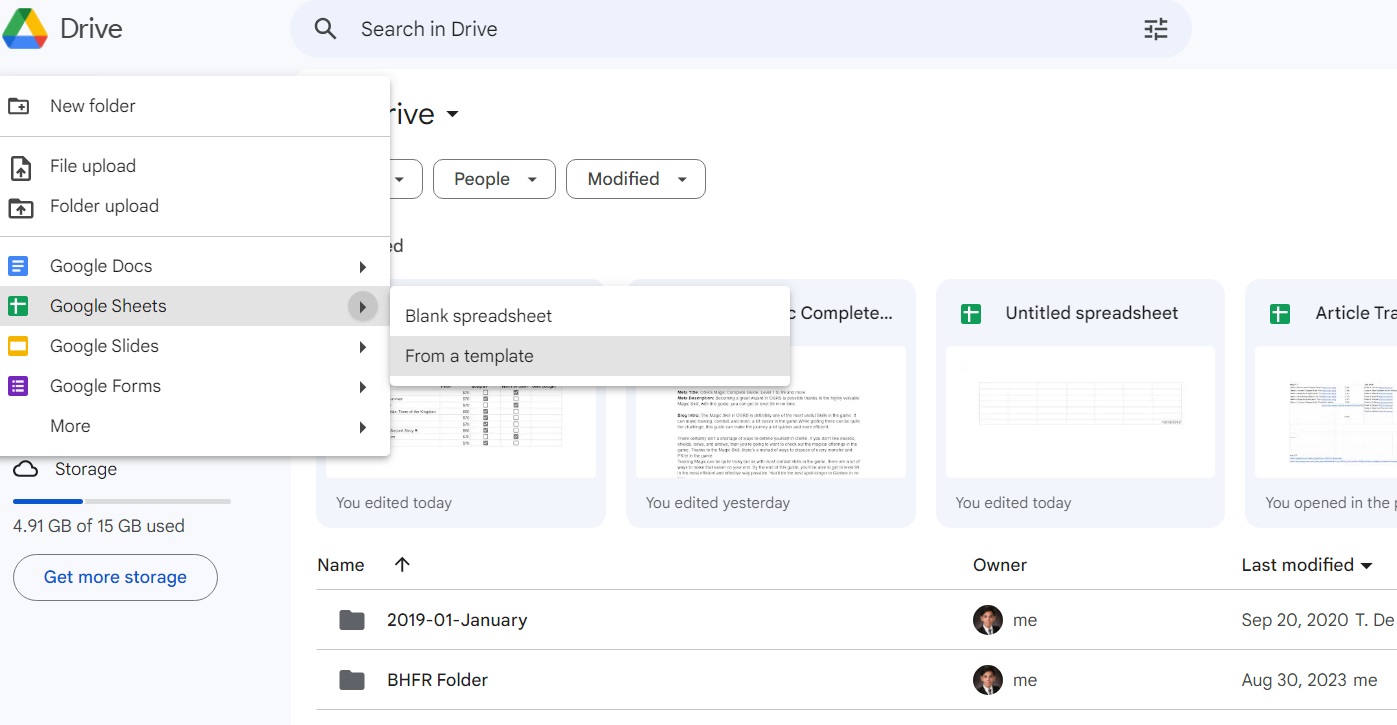Select Folder upload menu item
The width and height of the screenshot is (1397, 725).
pyautogui.click(x=195, y=206)
